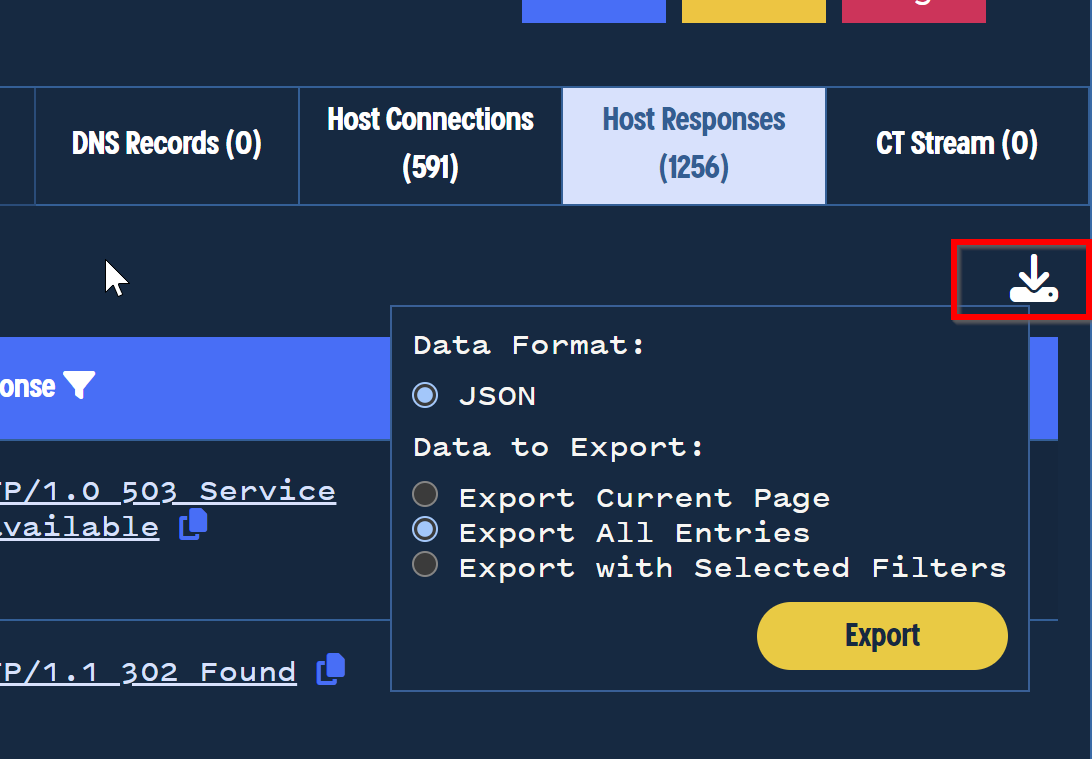Click the blue button at top
The width and height of the screenshot is (1092, 759).
coord(594,11)
